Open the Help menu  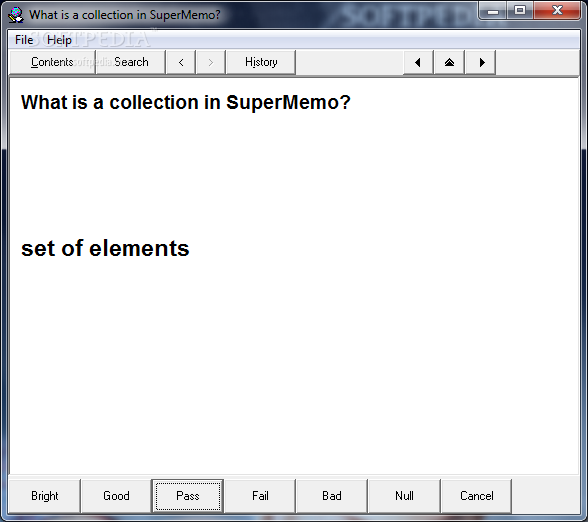pyautogui.click(x=59, y=40)
